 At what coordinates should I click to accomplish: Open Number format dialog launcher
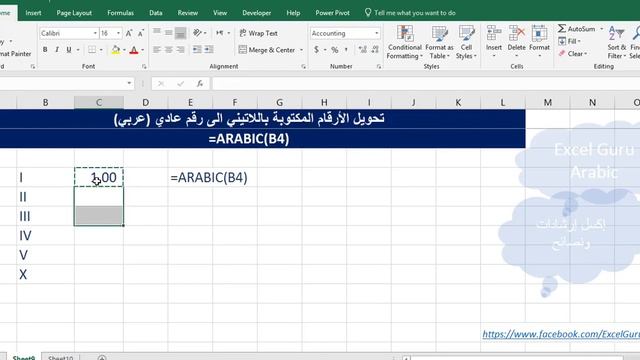coord(379,66)
